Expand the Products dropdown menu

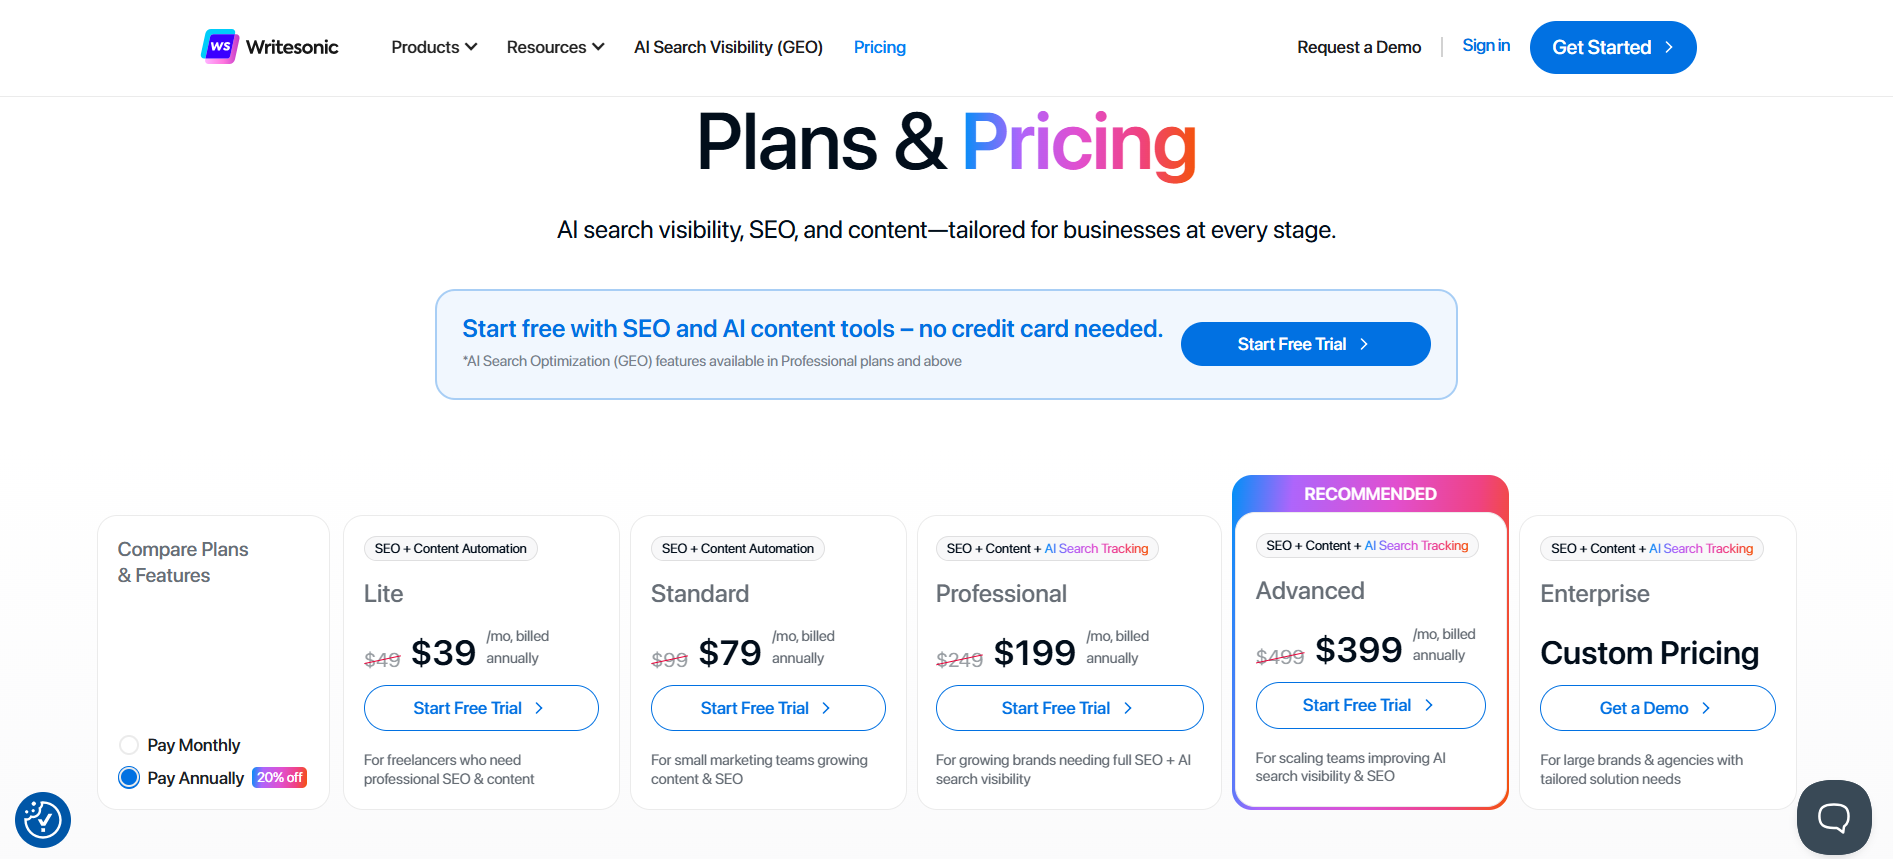tap(434, 47)
